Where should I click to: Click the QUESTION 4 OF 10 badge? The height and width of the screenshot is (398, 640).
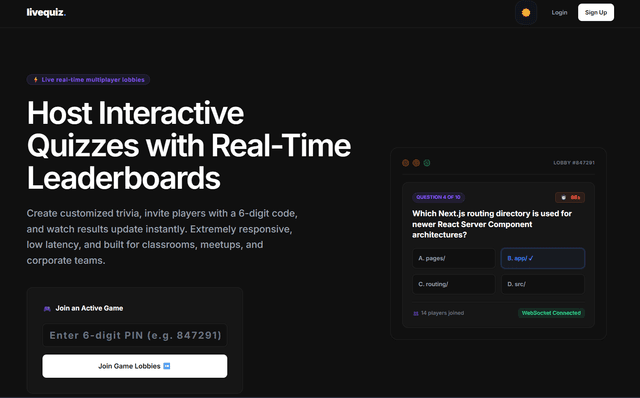438,197
